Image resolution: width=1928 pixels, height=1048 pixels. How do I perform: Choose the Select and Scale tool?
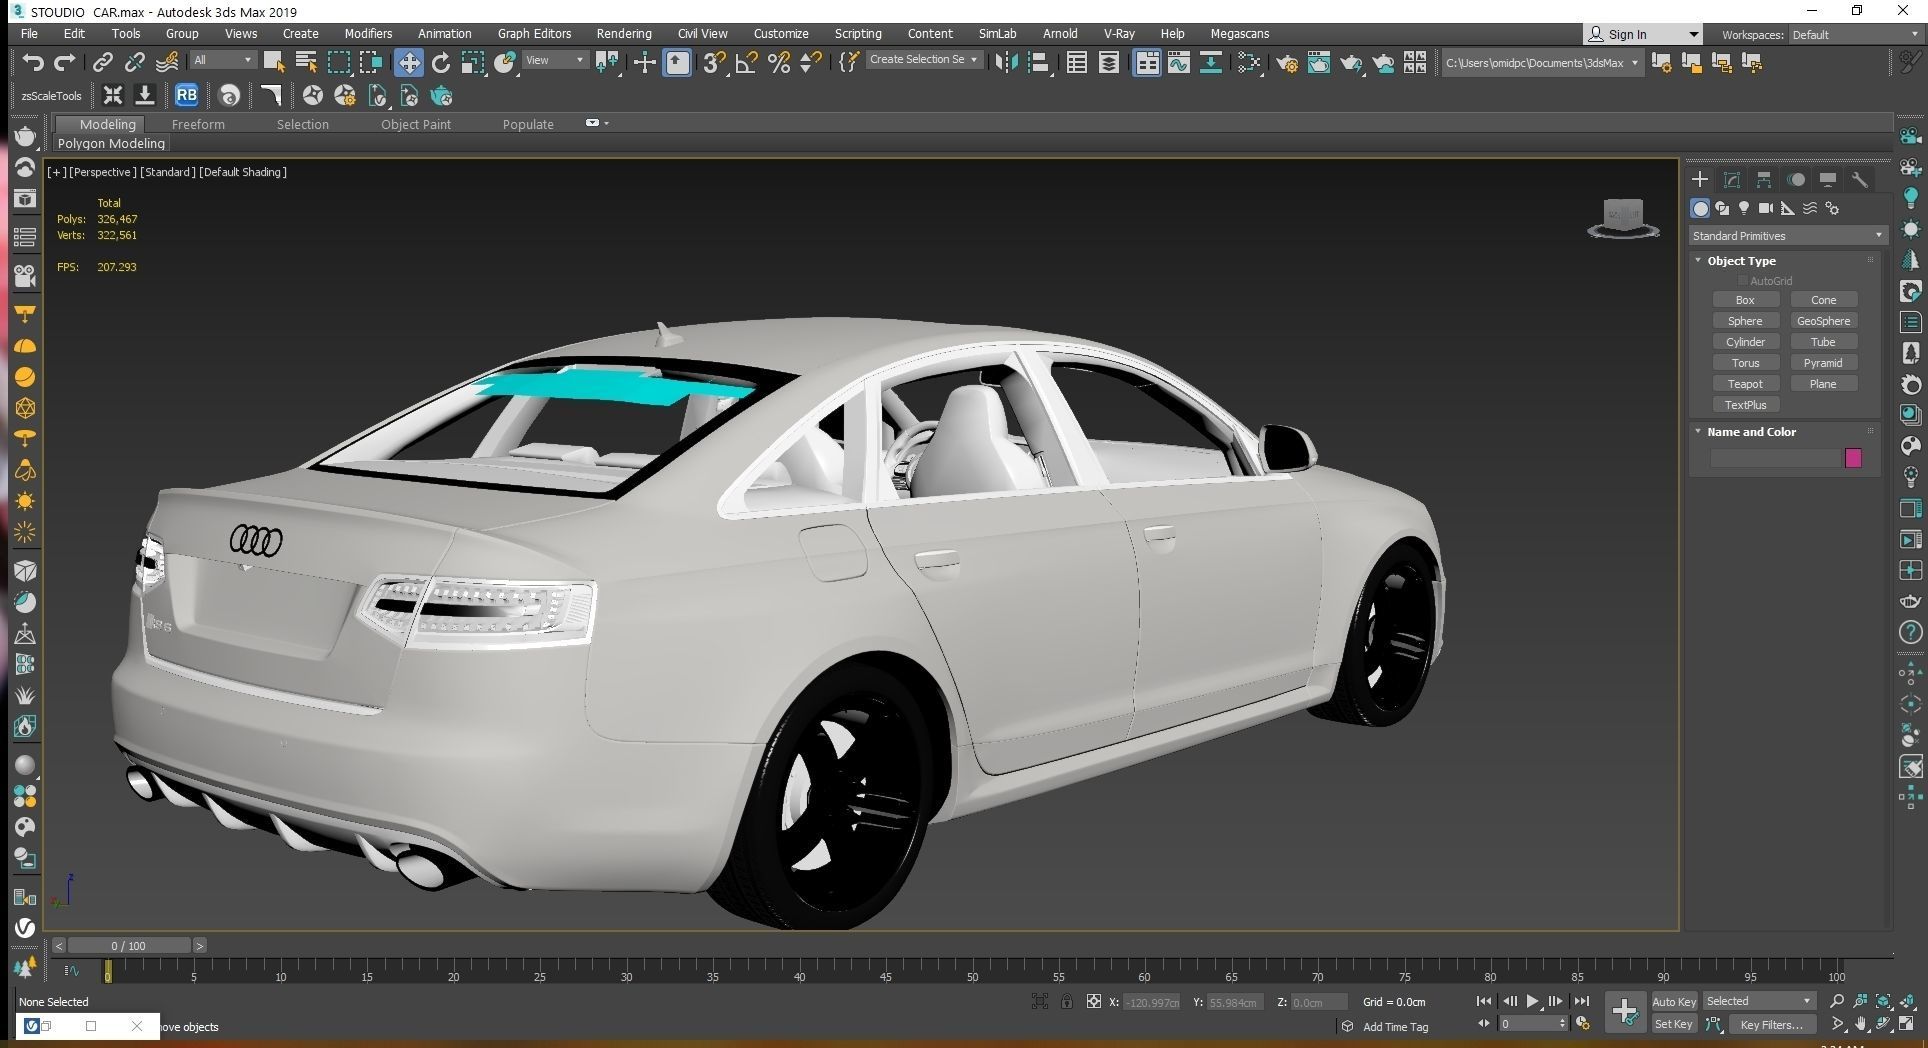pyautogui.click(x=473, y=63)
